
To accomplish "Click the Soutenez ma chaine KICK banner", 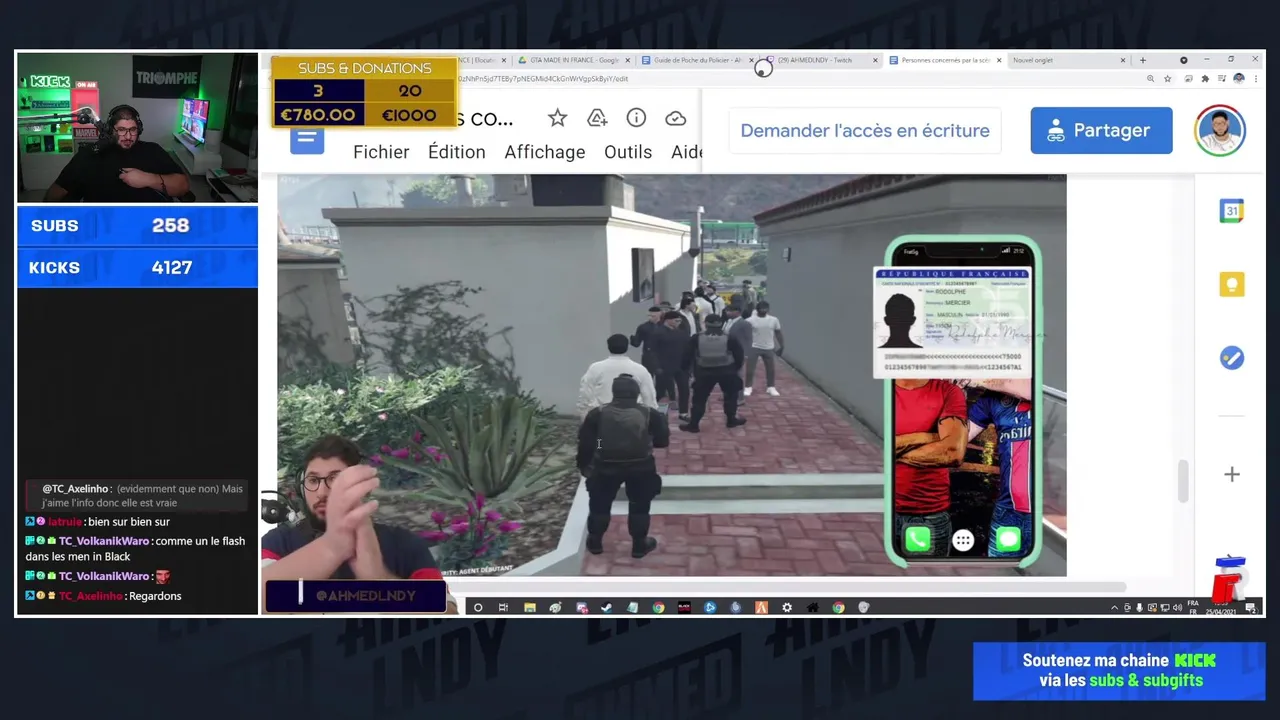I will tap(1119, 670).
